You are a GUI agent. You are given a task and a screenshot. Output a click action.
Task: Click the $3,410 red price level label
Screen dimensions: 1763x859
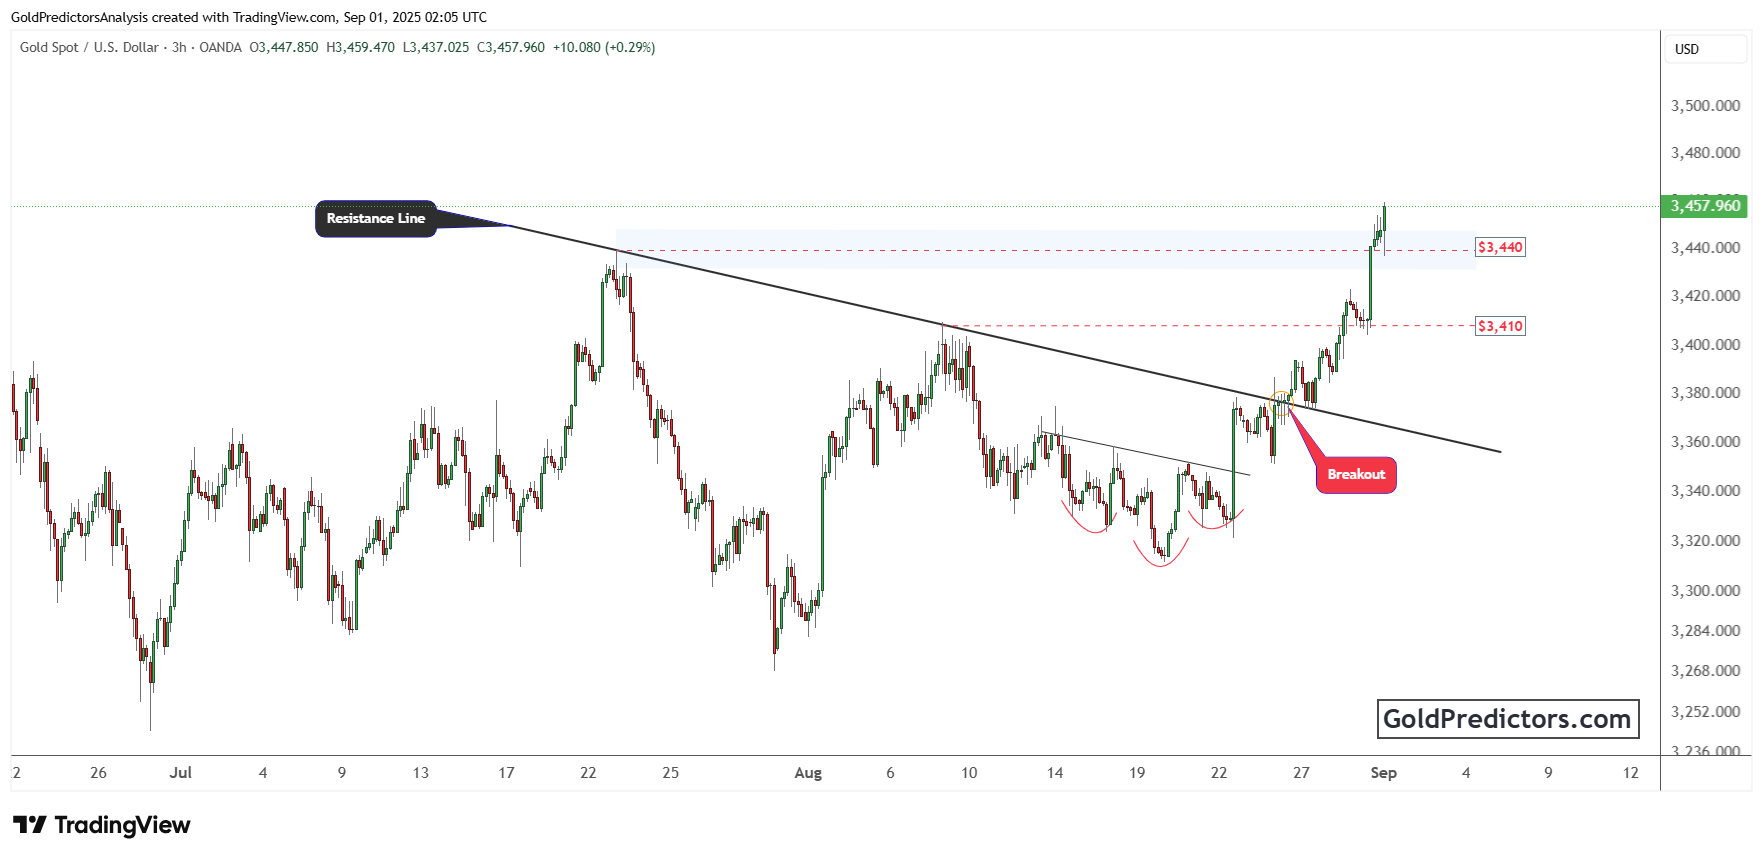[x=1500, y=326]
